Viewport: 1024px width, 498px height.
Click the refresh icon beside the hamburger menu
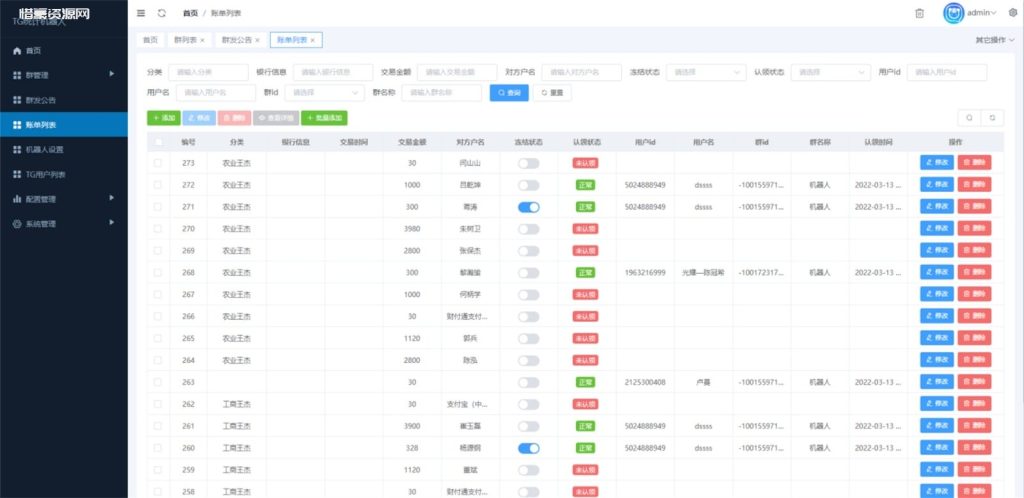tap(162, 13)
